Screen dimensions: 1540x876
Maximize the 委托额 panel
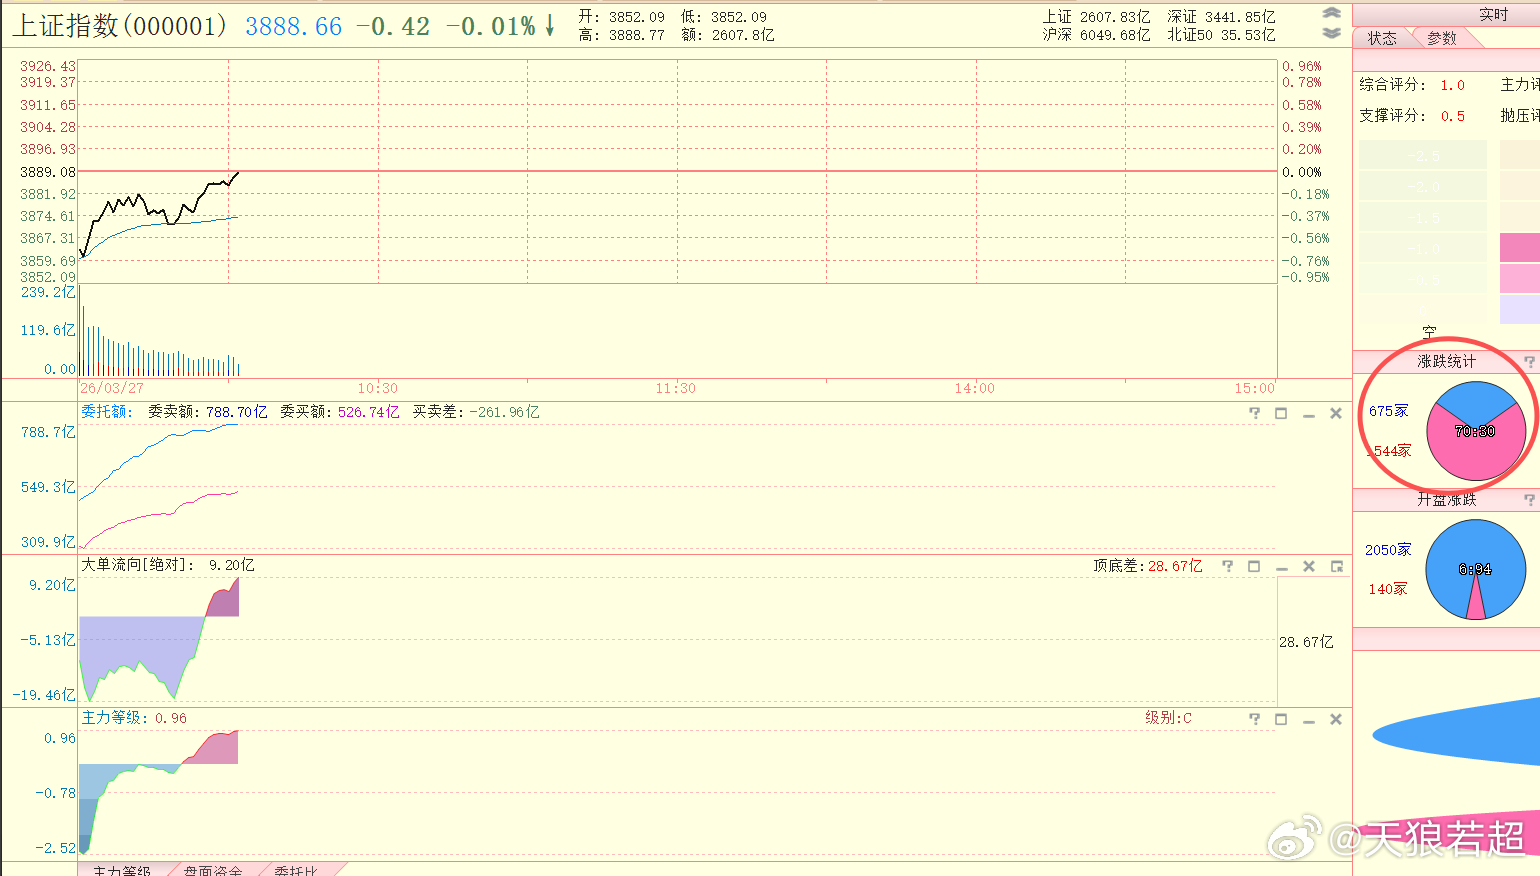point(1281,413)
